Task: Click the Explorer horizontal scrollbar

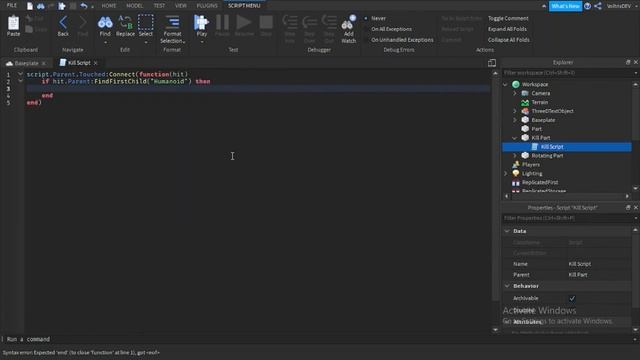Action: pos(567,196)
